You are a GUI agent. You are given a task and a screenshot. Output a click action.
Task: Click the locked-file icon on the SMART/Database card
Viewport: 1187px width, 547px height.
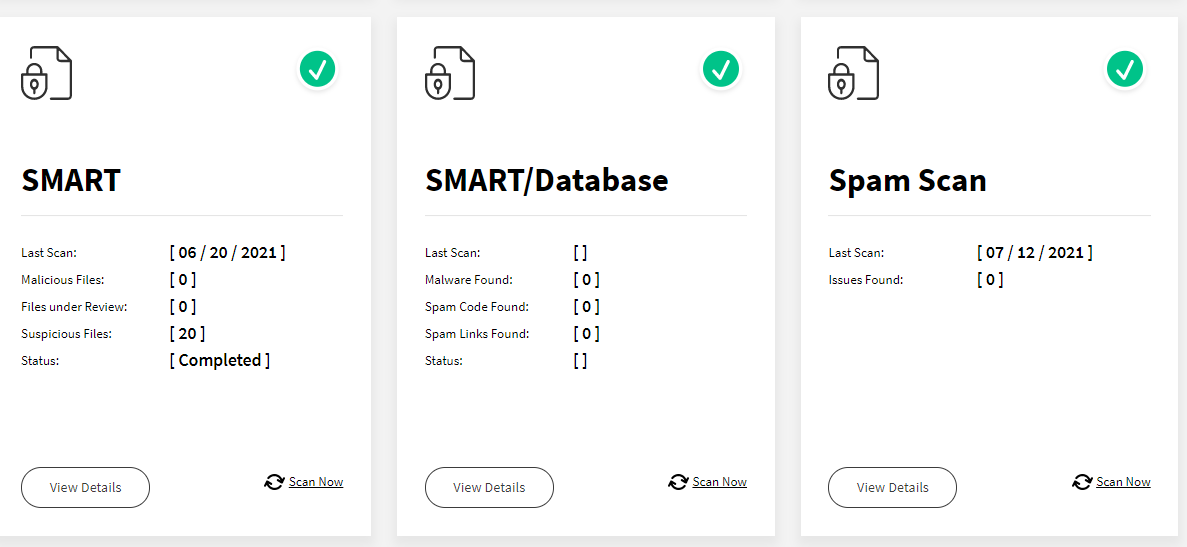pyautogui.click(x=450, y=73)
